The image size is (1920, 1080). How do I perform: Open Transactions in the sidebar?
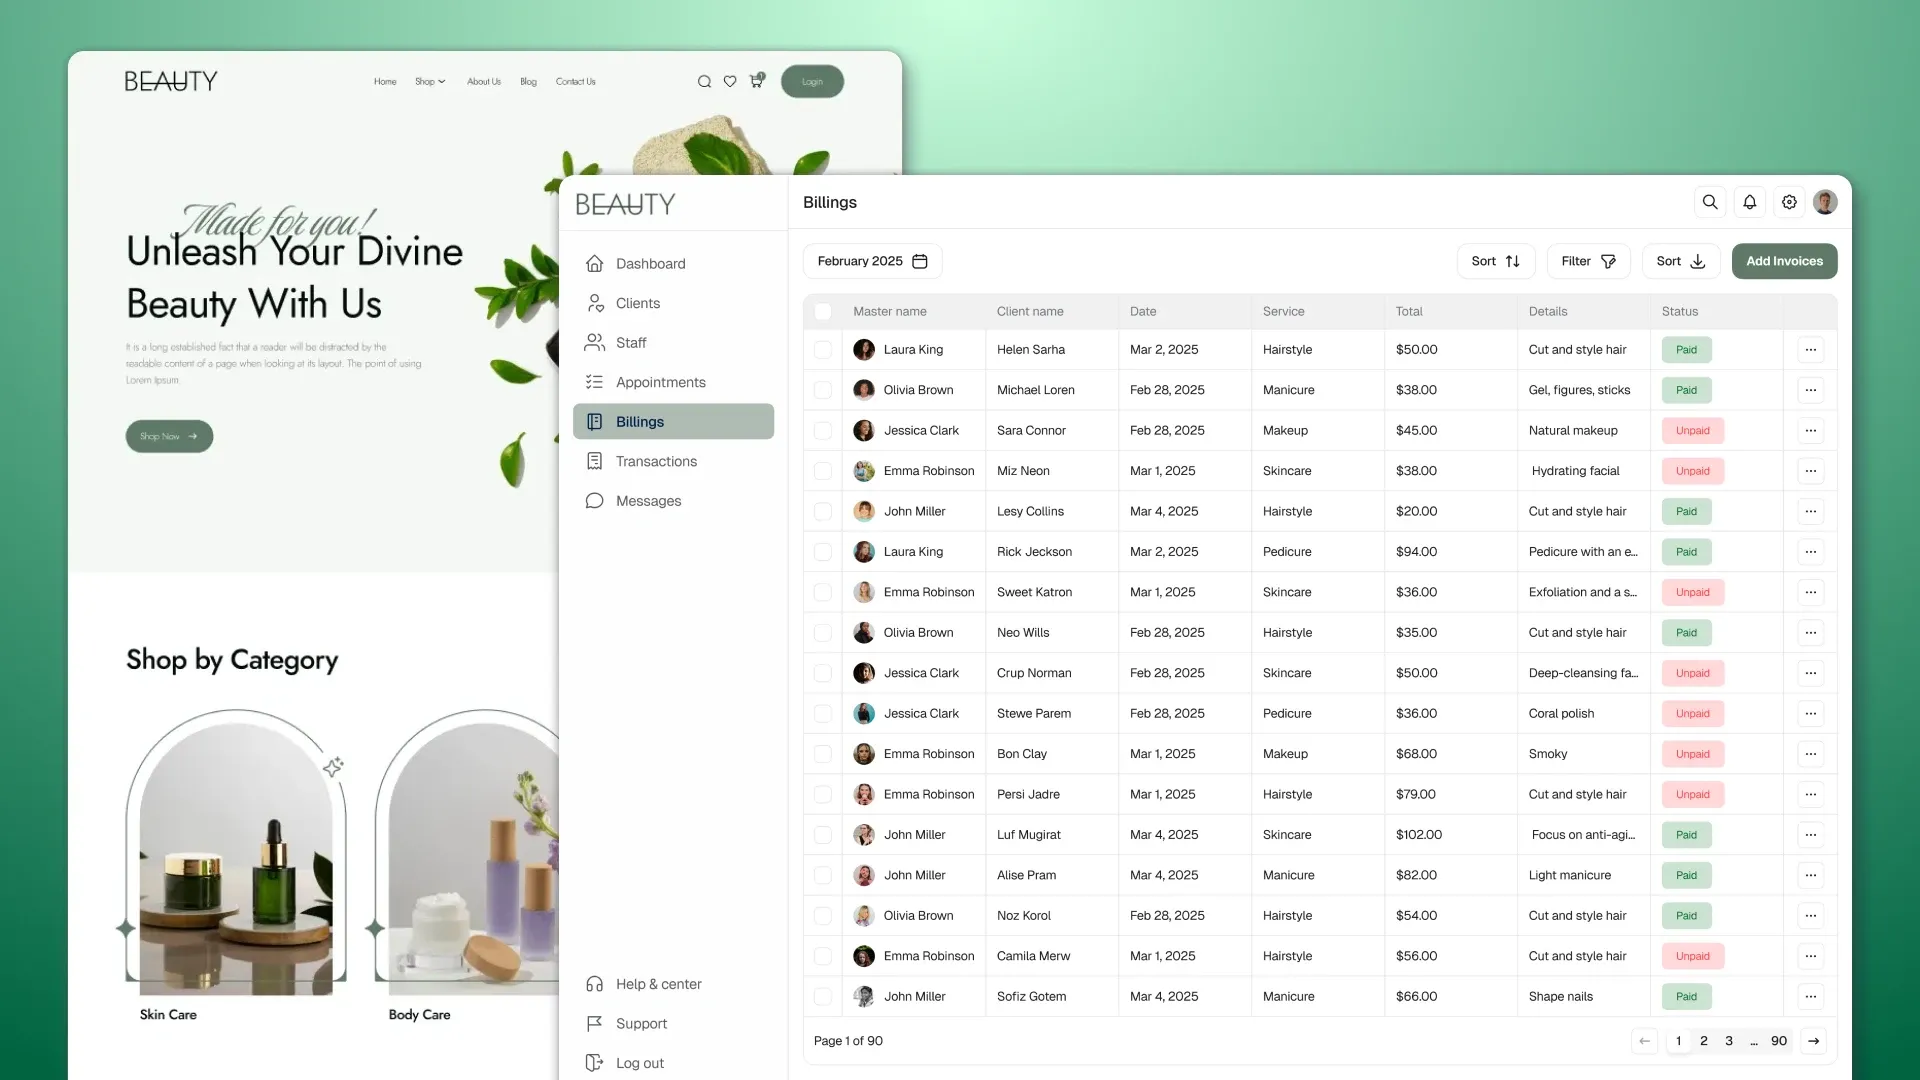click(x=656, y=461)
